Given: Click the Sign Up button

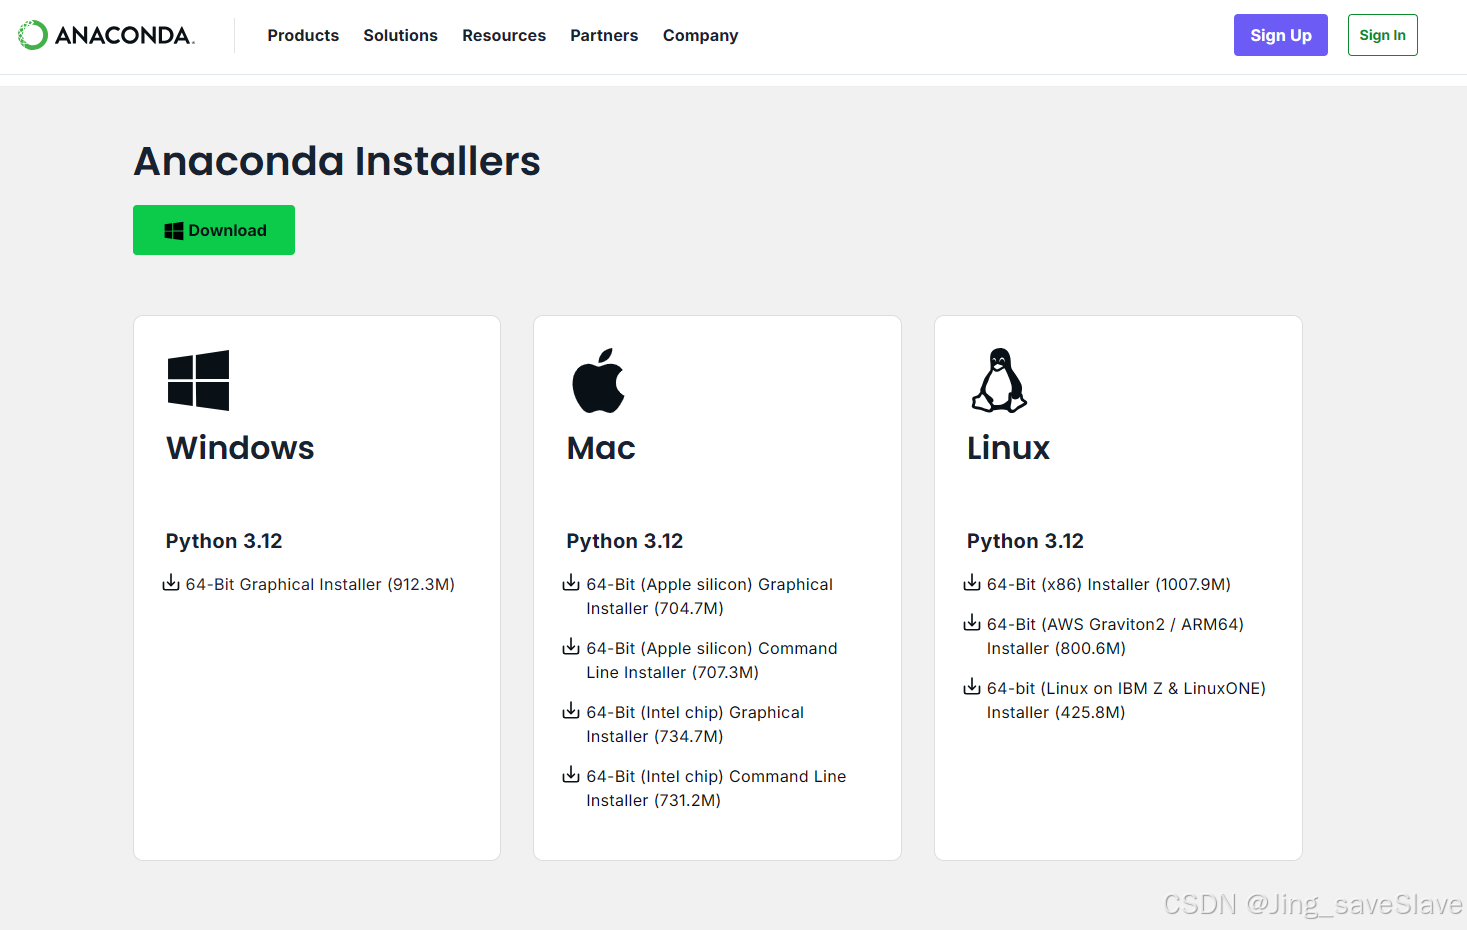Looking at the screenshot, I should 1280,35.
